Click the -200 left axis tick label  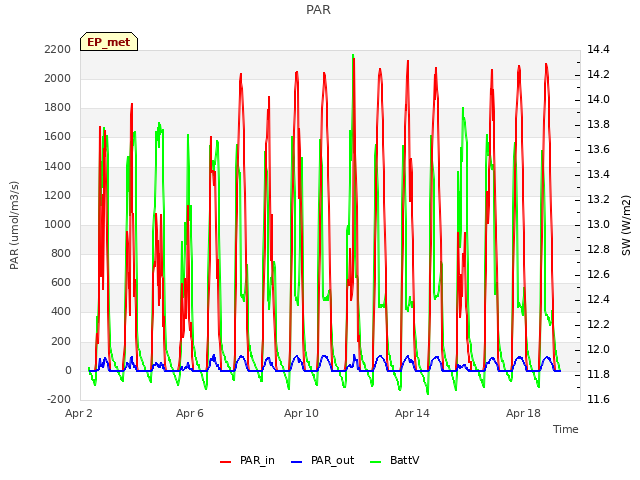point(59,400)
